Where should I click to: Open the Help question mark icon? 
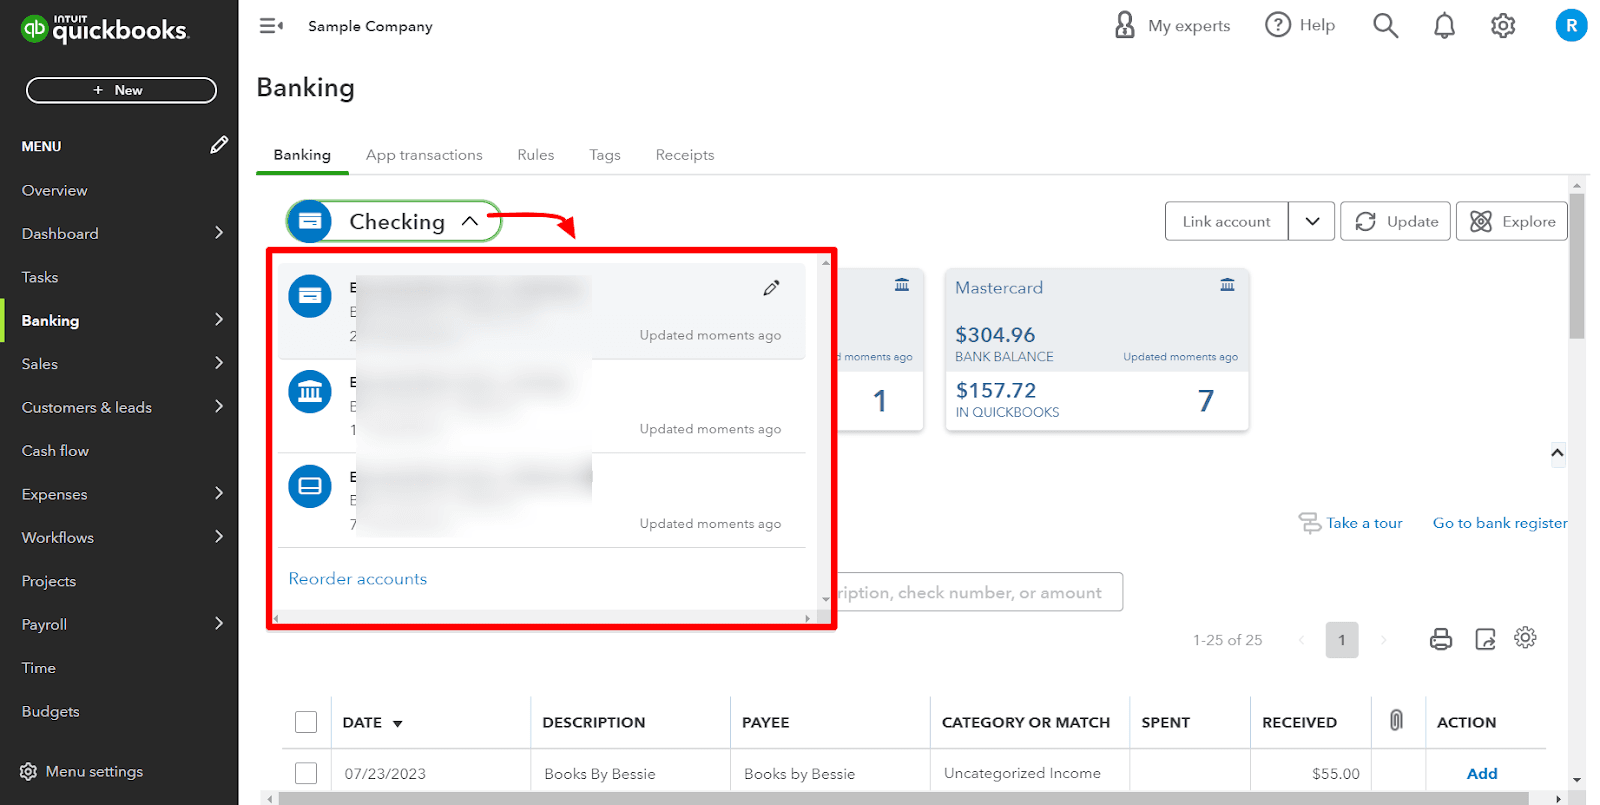(1278, 25)
